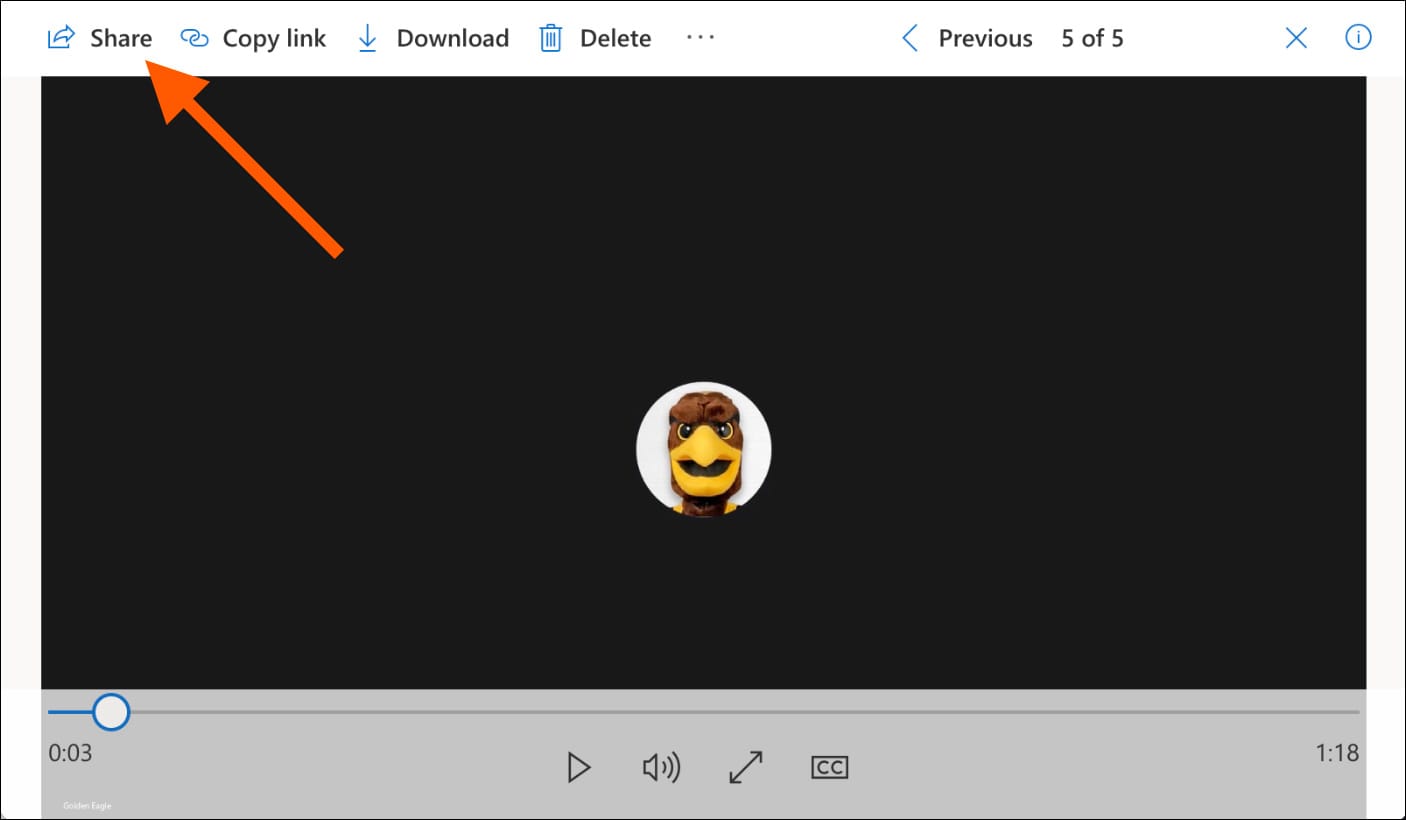The width and height of the screenshot is (1406, 820).
Task: Click the left chevron before Previous
Action: tap(909, 39)
